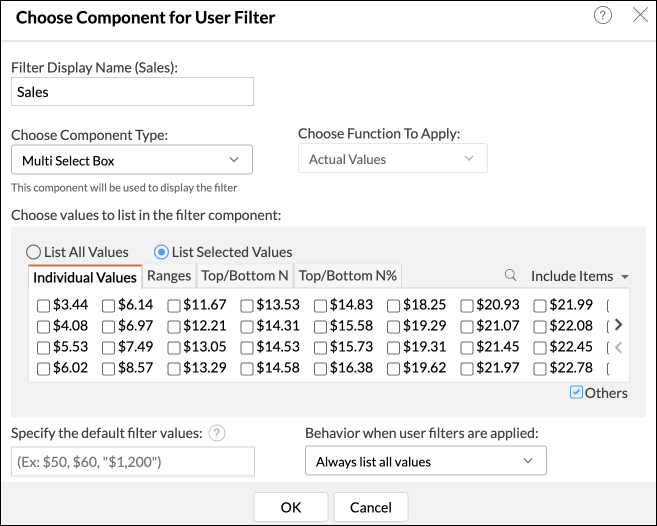Click right arrow to show next values
Image resolution: width=657 pixels, height=526 pixels.
click(618, 324)
